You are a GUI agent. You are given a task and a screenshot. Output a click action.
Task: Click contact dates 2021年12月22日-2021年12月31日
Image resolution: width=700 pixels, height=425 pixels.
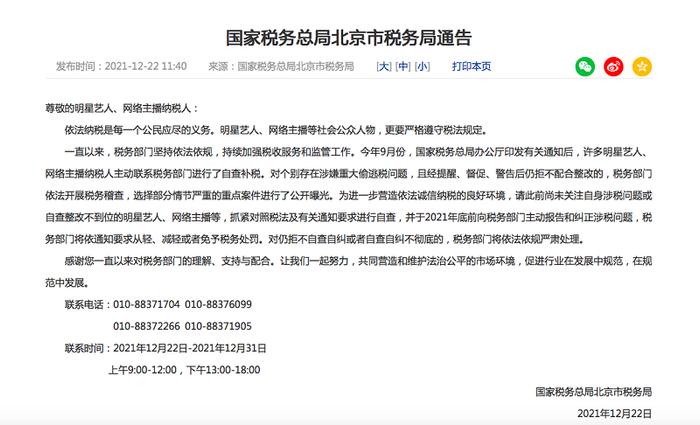pos(190,348)
